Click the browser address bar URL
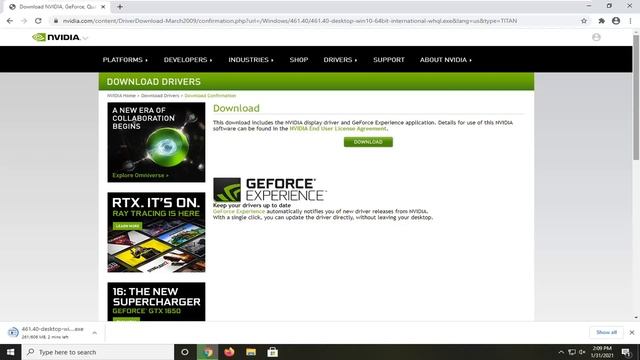640x360 pixels. click(x=290, y=21)
